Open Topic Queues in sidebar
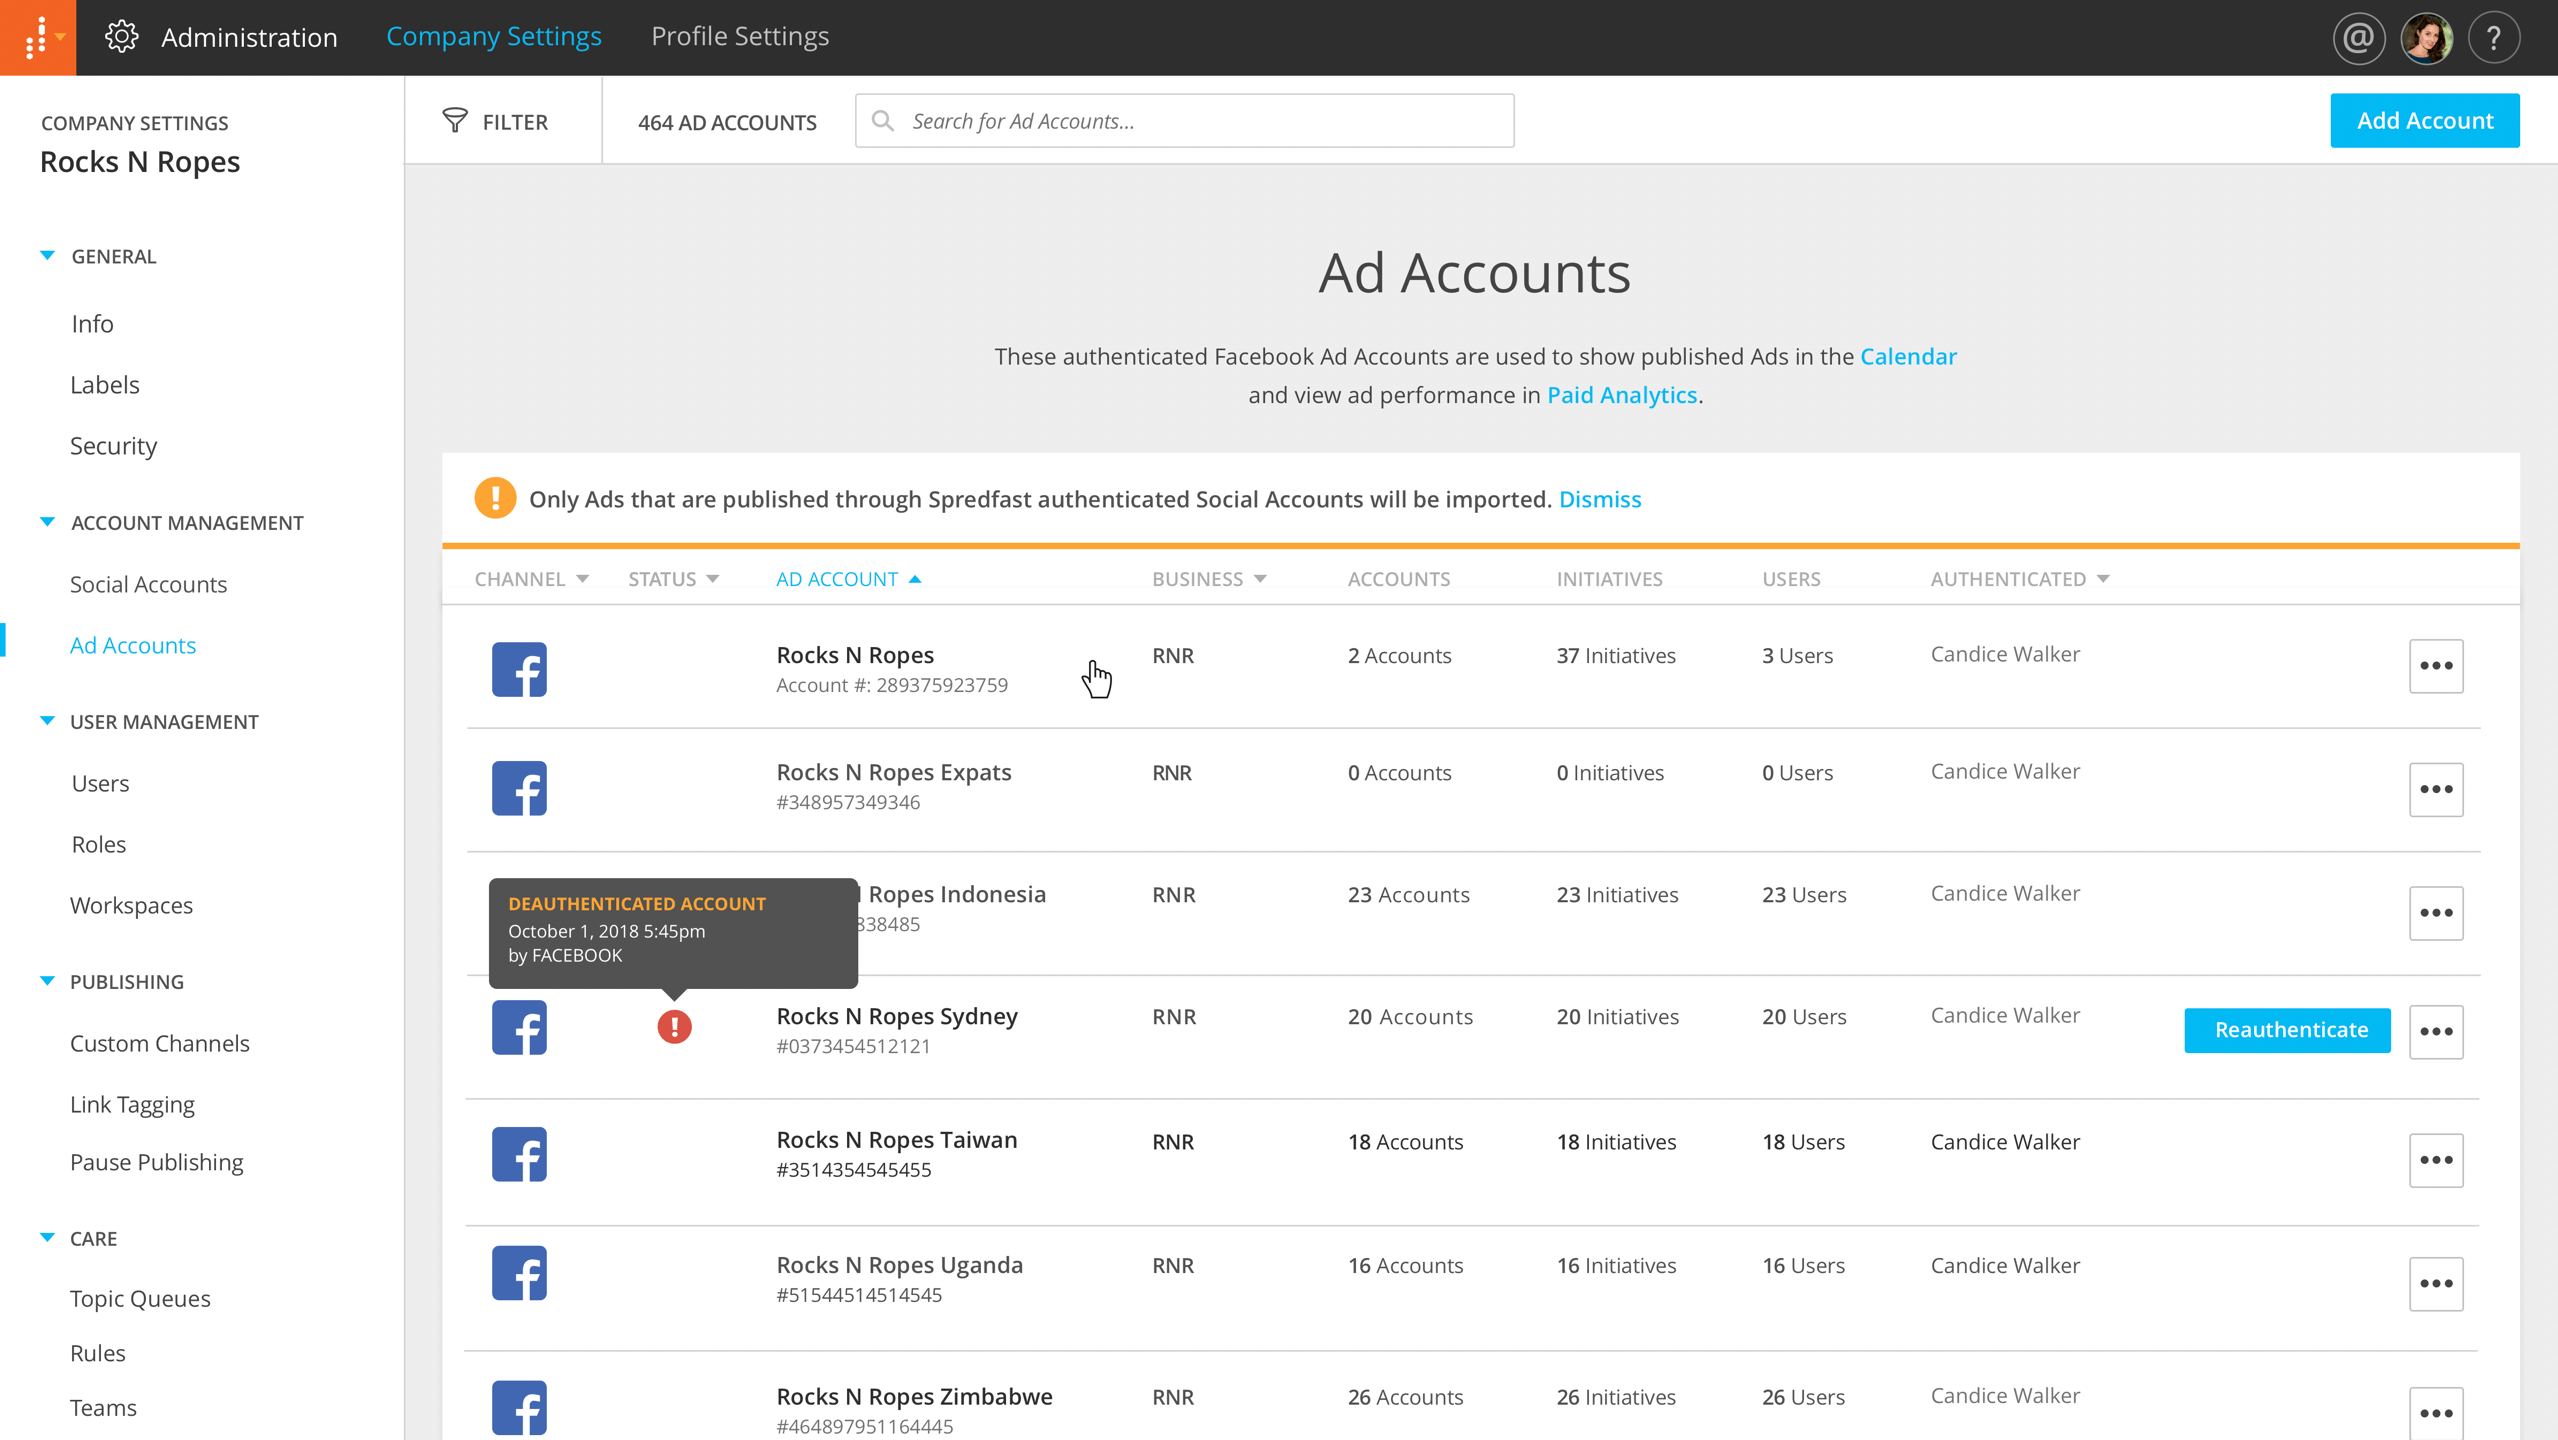This screenshot has width=2558, height=1440. [x=140, y=1298]
